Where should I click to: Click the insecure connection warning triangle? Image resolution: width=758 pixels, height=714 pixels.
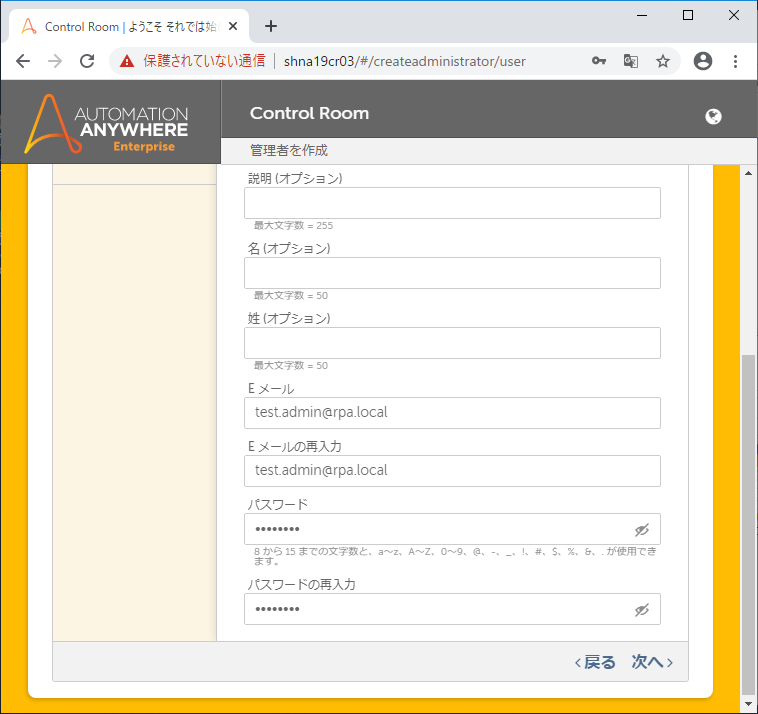tap(127, 61)
